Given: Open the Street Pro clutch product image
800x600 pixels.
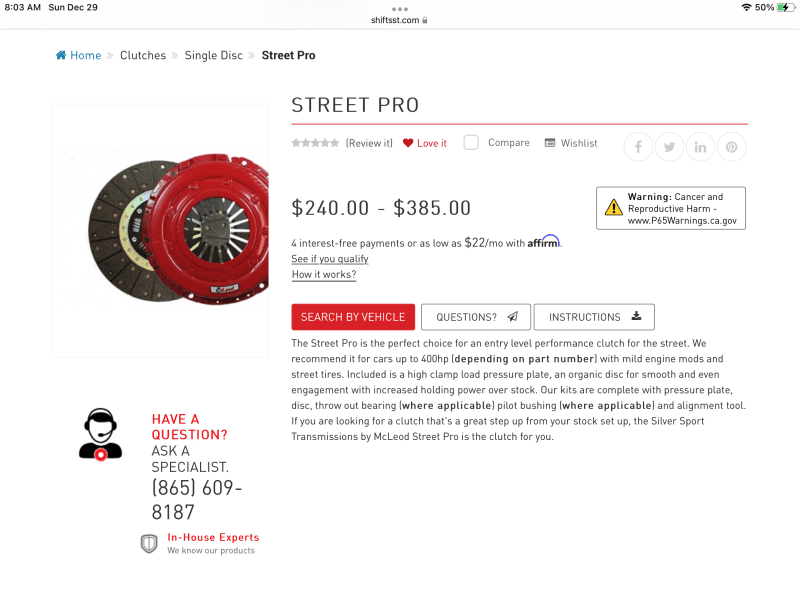Looking at the screenshot, I should 160,230.
